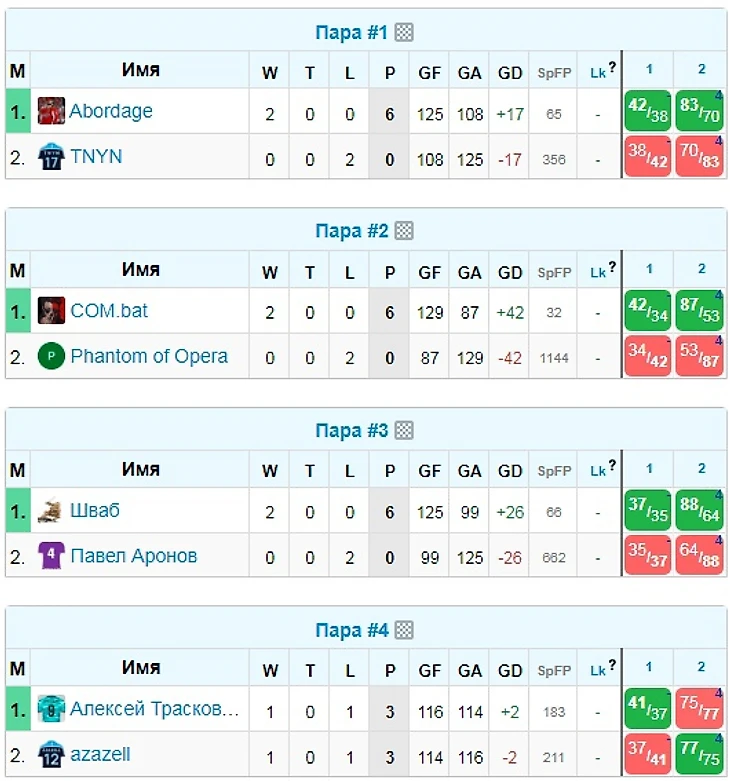Open Abordage player profile link
730x781 pixels.
pyautogui.click(x=111, y=111)
